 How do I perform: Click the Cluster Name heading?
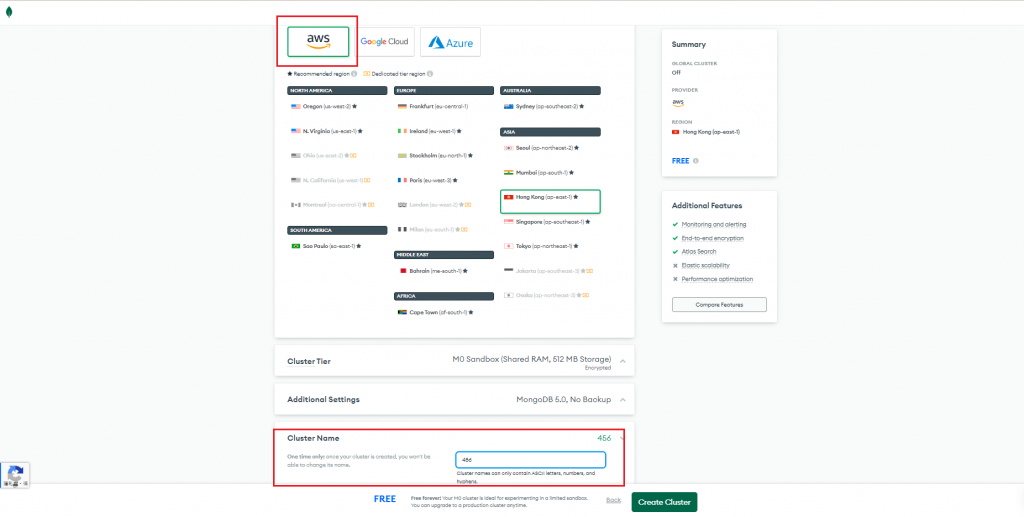[x=313, y=438]
